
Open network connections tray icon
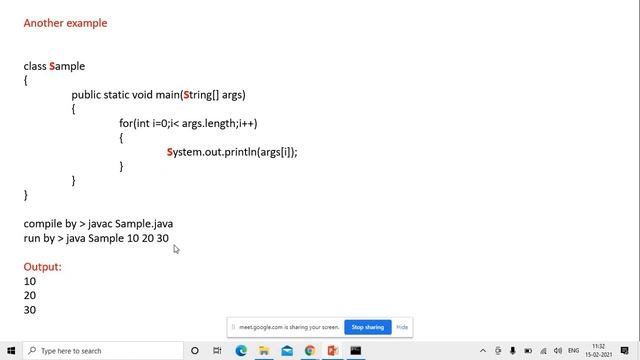pos(543,351)
